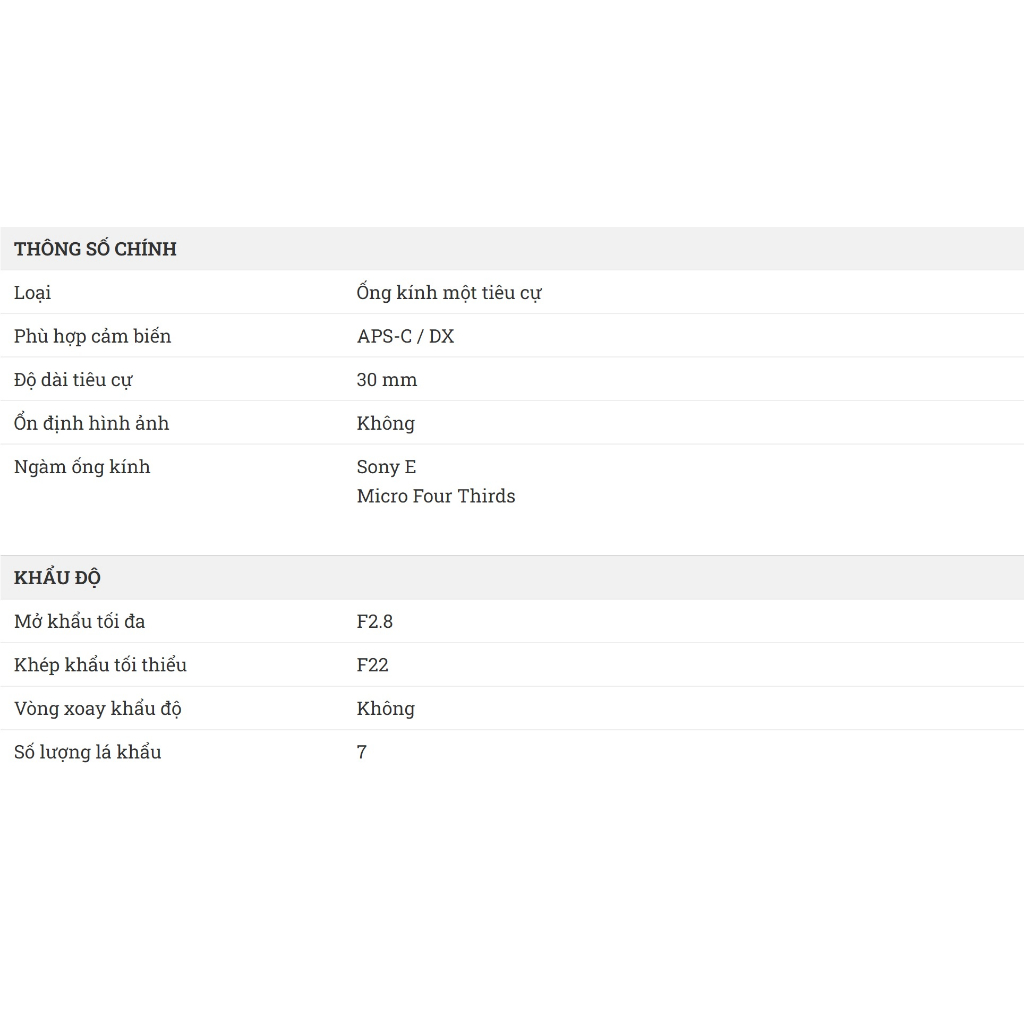Viewport: 1024px width, 1024px height.
Task: Select the Số lượng lá khẩu label
Action: [87, 752]
